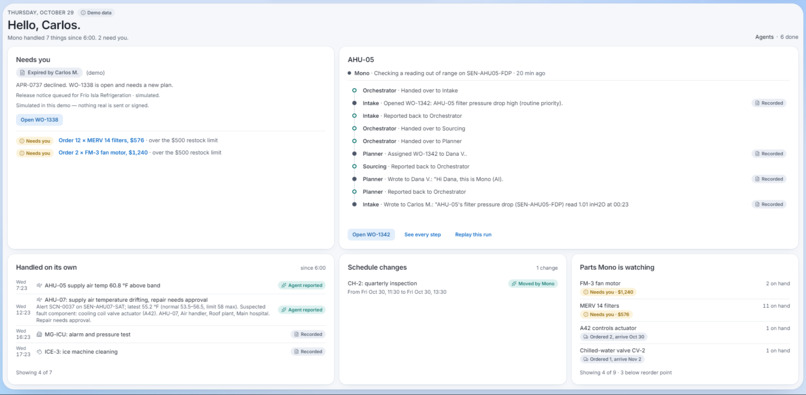This screenshot has width=806, height=395.
Task: Click Needs you $576 badge in Parts card
Action: 606,314
